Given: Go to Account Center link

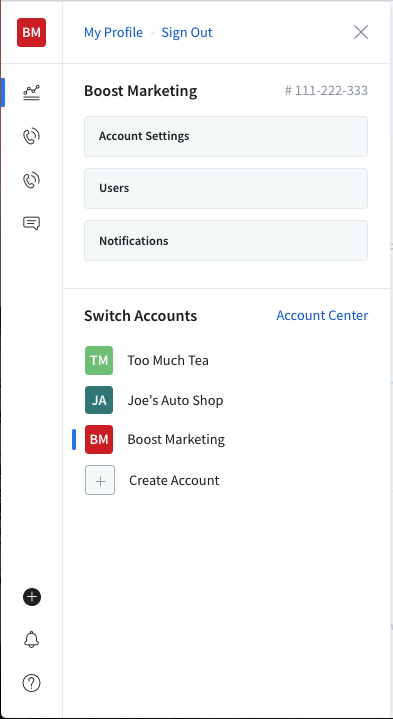Looking at the screenshot, I should pyautogui.click(x=322, y=315).
